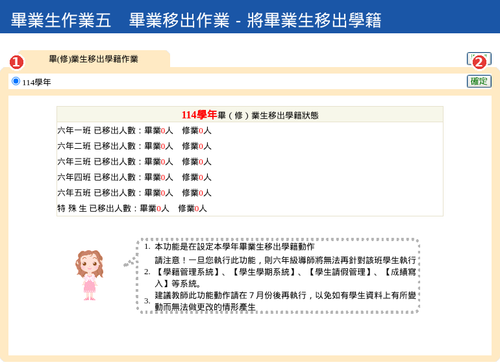This screenshot has width=500, height=364.
Task: Click note 本功能是在設定本學年畢業生移出學籍動作
Action: click(x=234, y=247)
